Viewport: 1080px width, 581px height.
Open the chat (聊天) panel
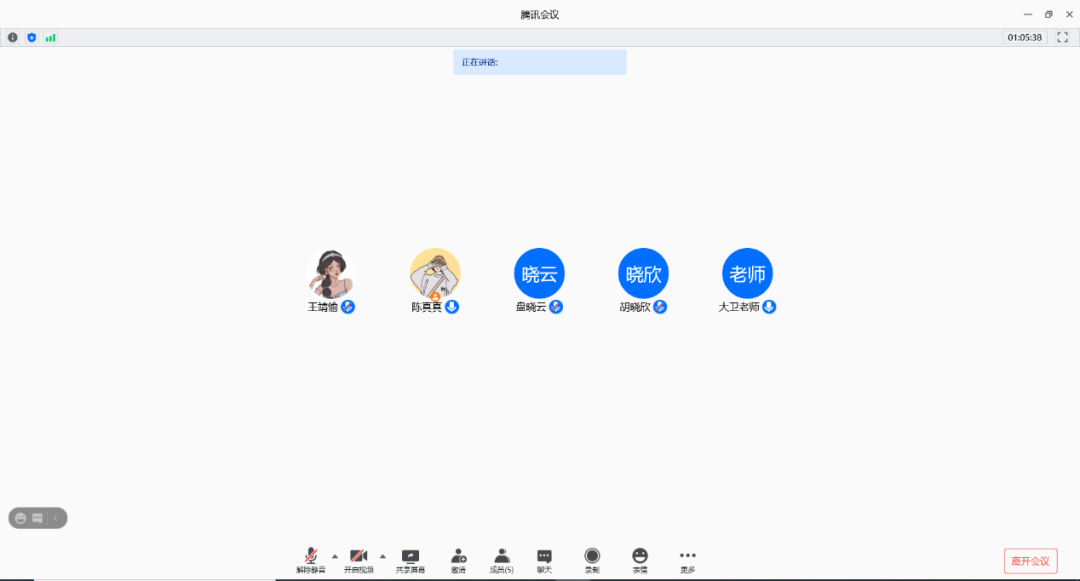click(x=544, y=559)
